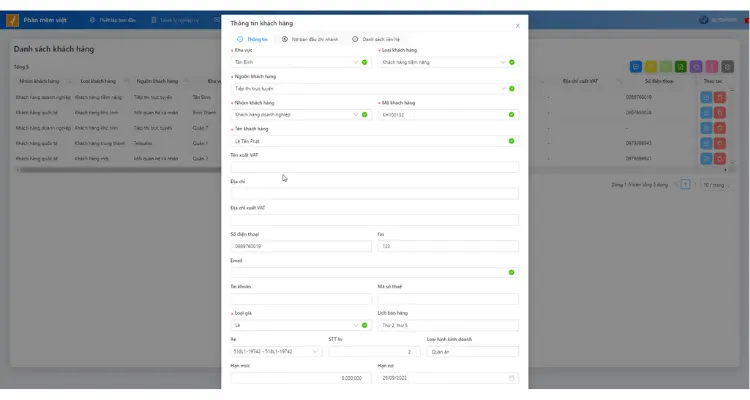Screen dimensions: 750x400
Task: Focus the Mã số thuế input field
Action: point(448,299)
